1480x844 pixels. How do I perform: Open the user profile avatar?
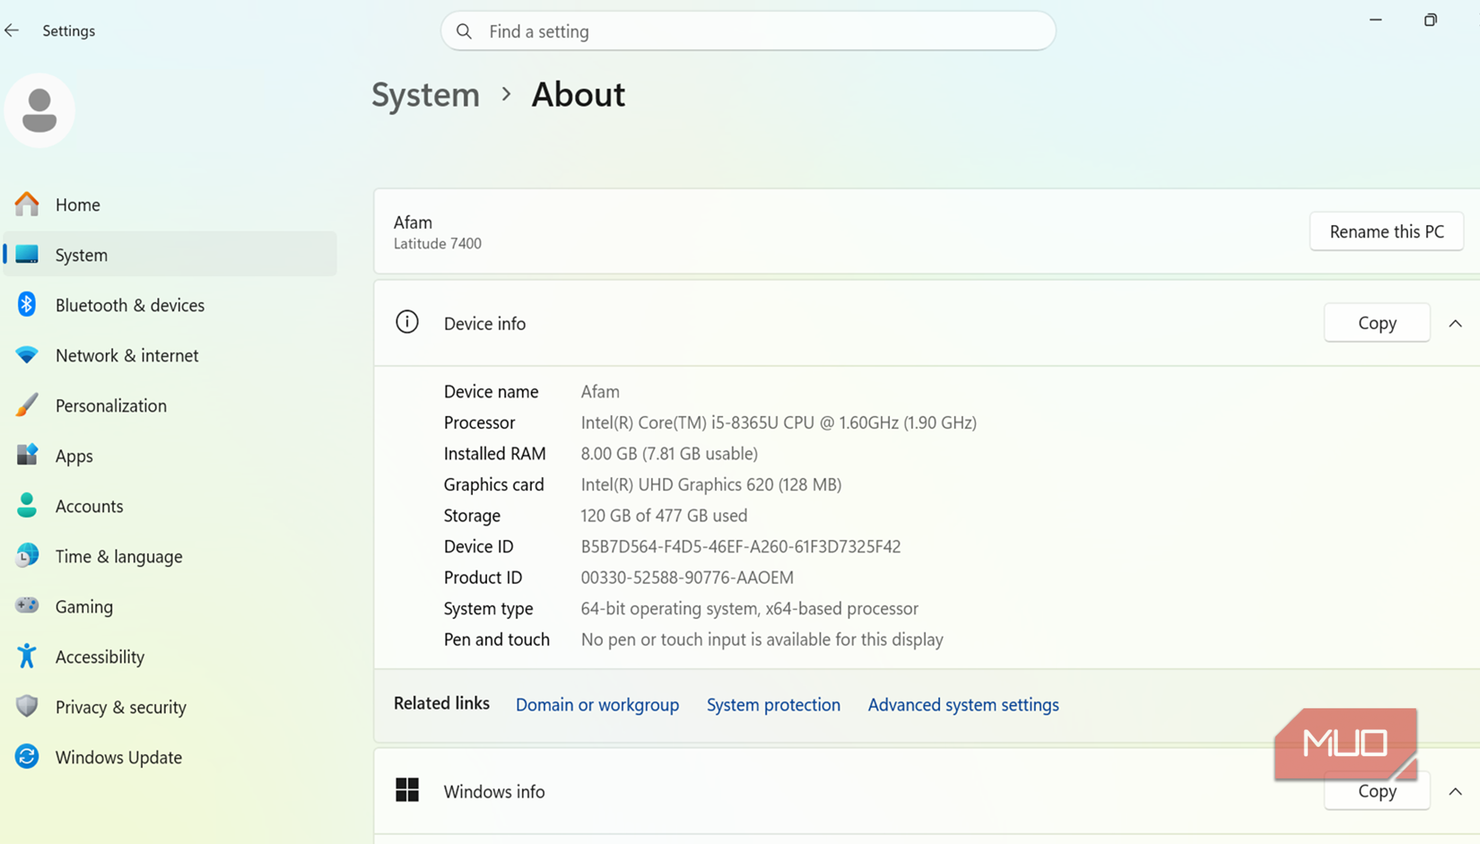point(40,110)
